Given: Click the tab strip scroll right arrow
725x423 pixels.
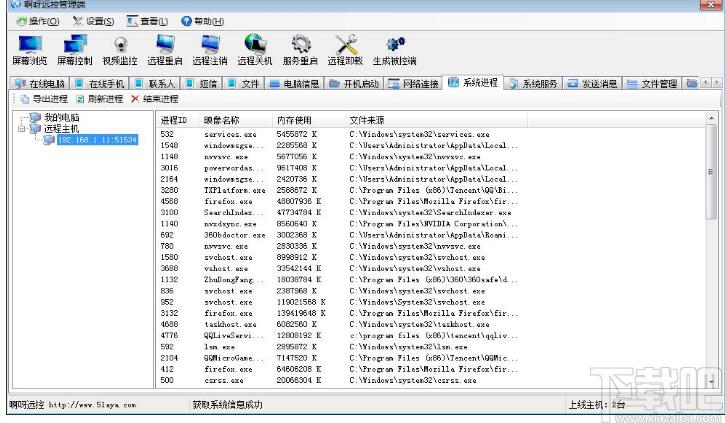Looking at the screenshot, I should pyautogui.click(x=717, y=83).
